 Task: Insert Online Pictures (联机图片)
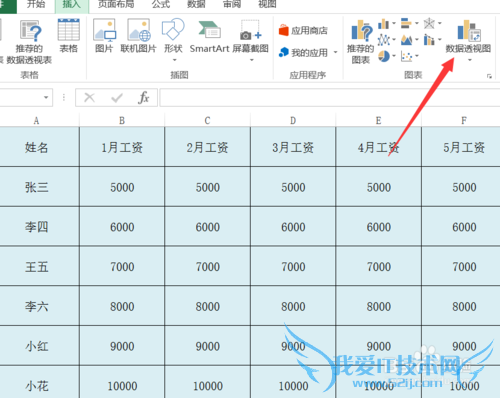coord(138,36)
